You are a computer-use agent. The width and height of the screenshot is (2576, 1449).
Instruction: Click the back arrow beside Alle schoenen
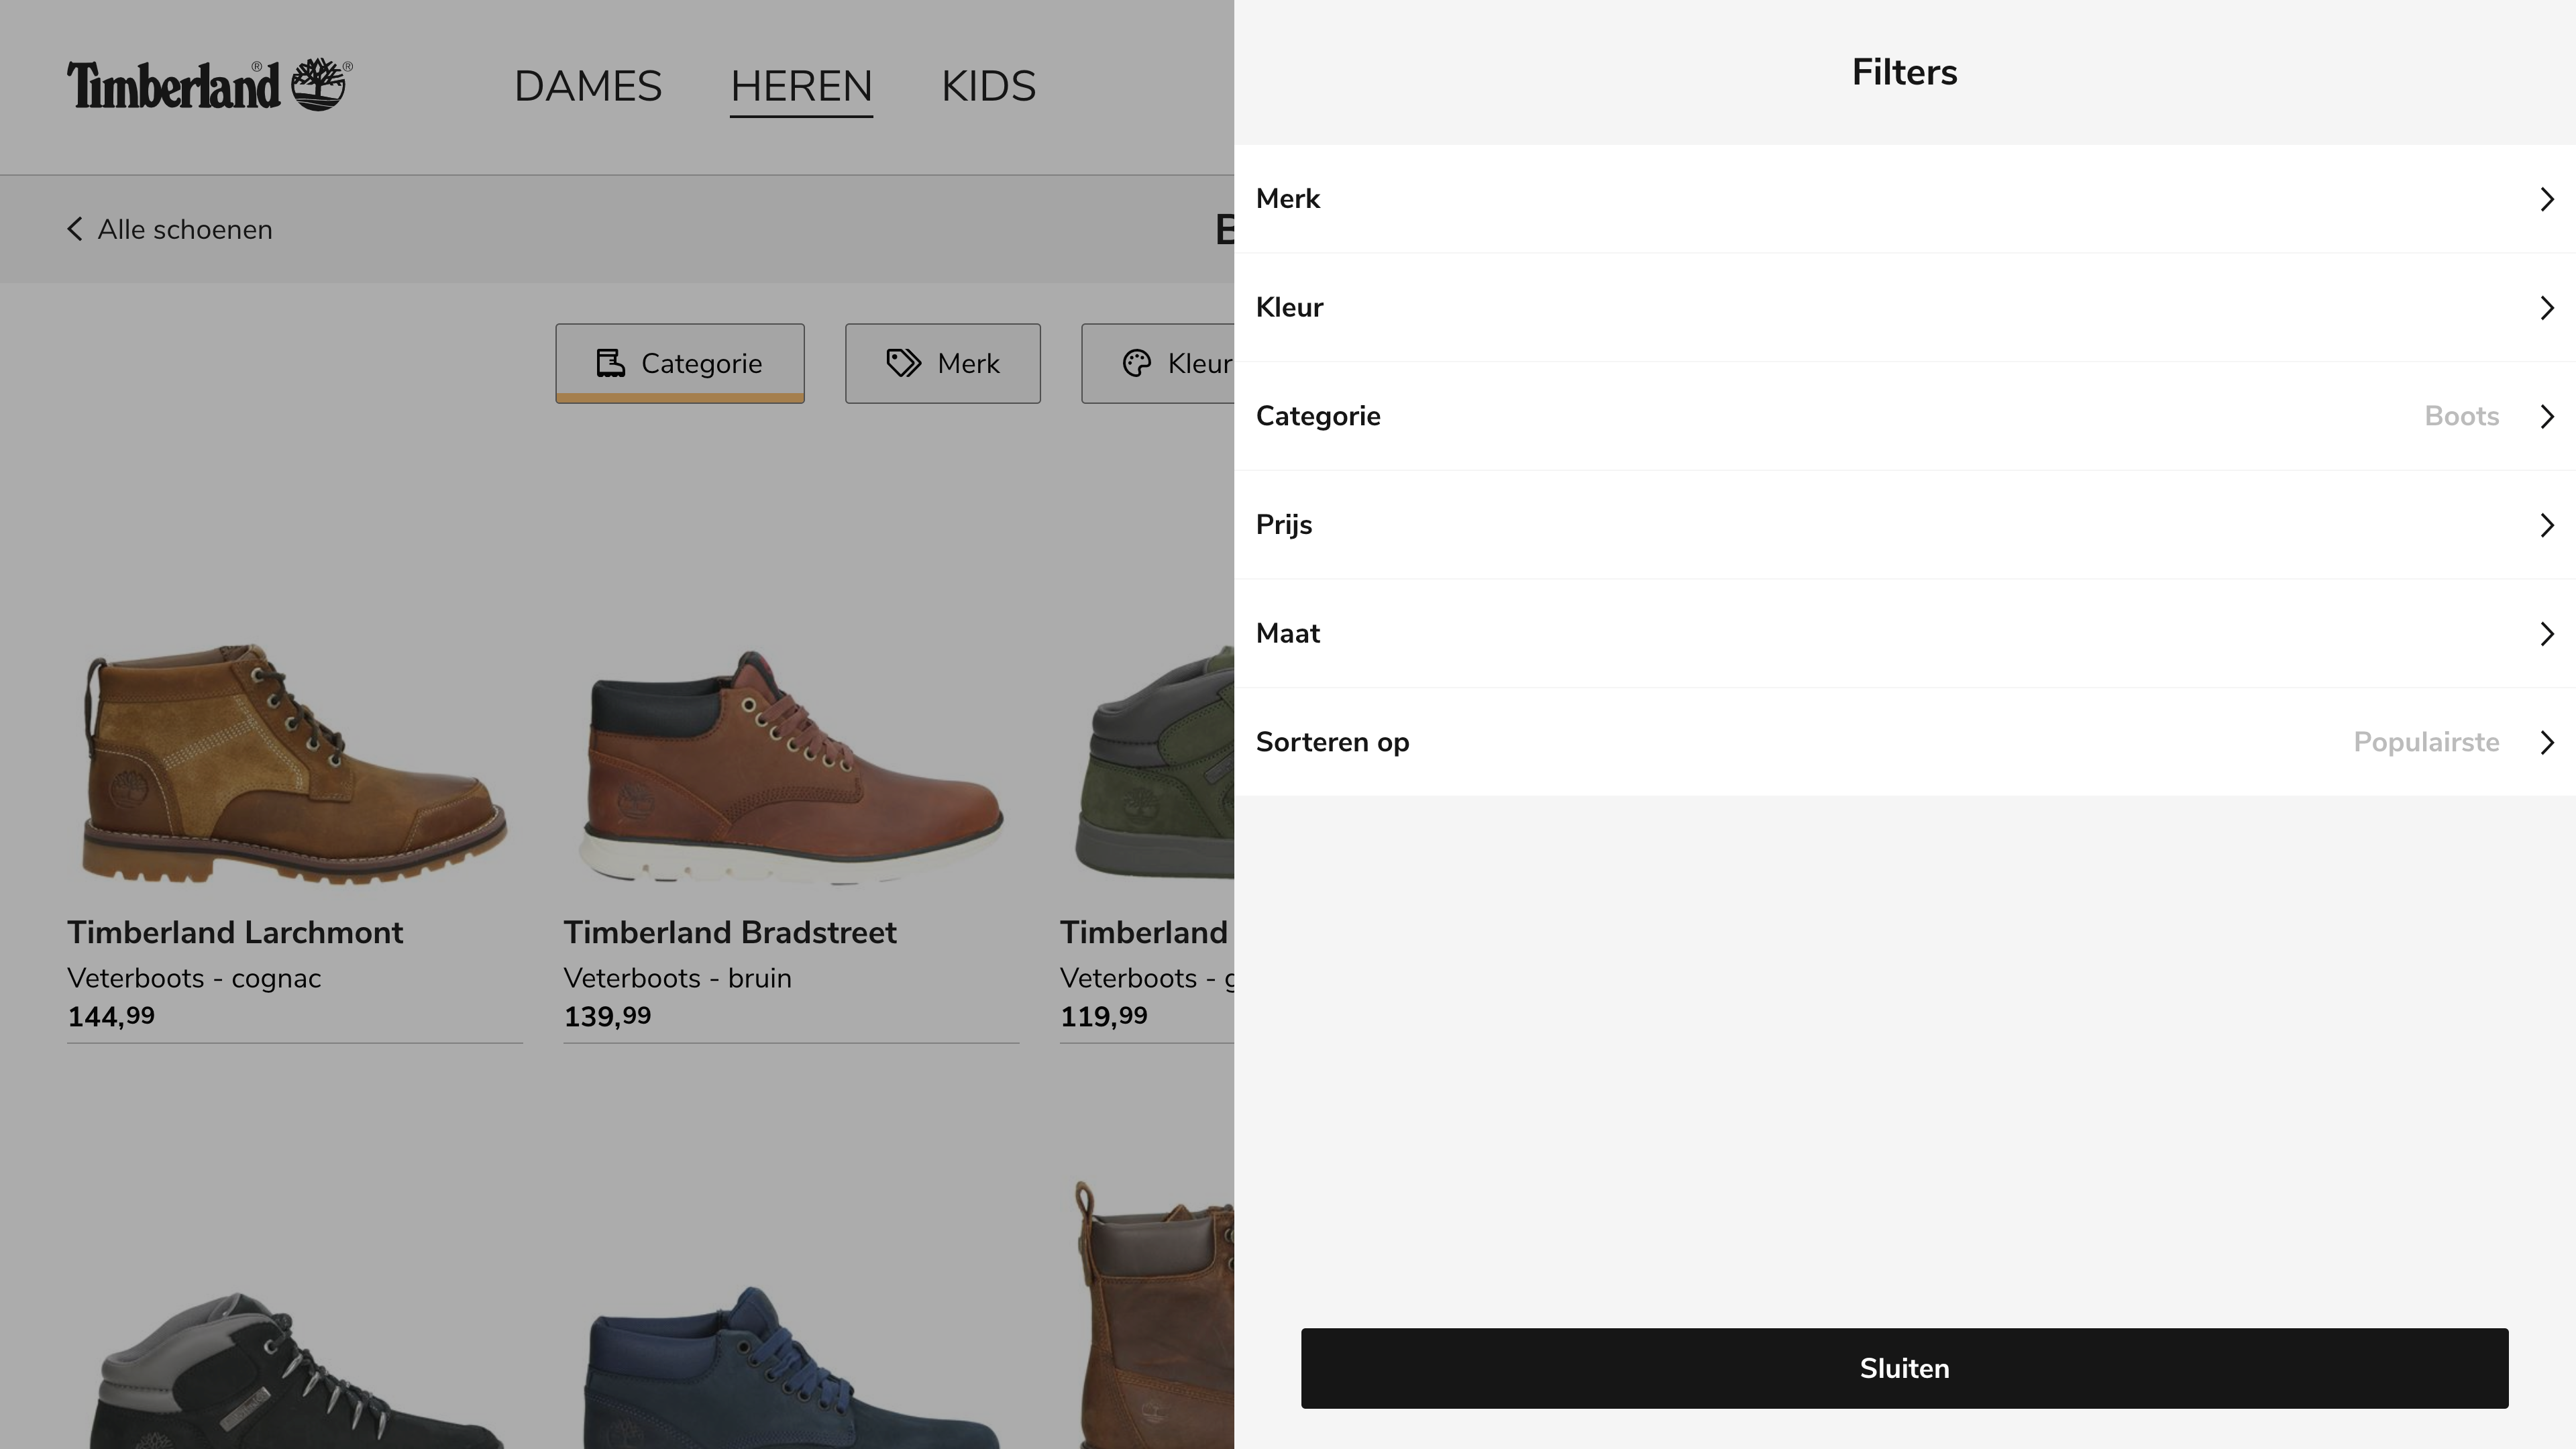tap(75, 229)
